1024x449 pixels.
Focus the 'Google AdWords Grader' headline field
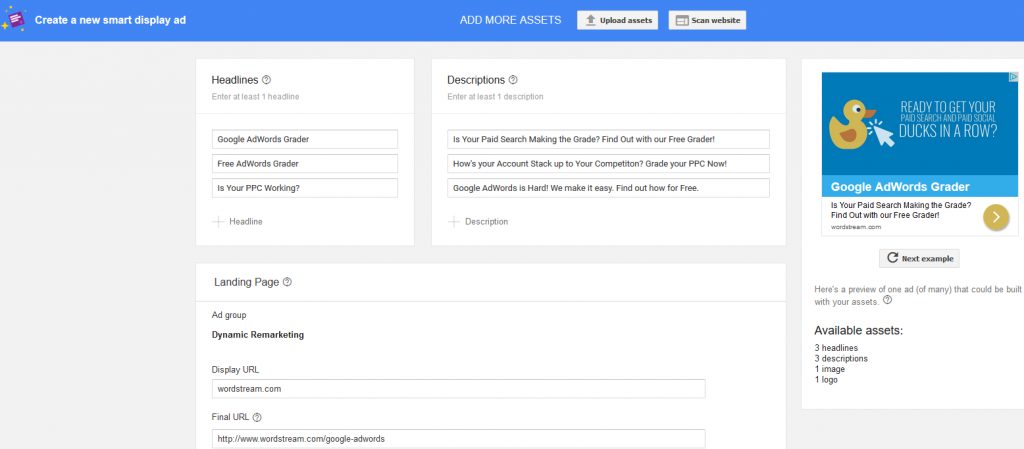point(304,140)
